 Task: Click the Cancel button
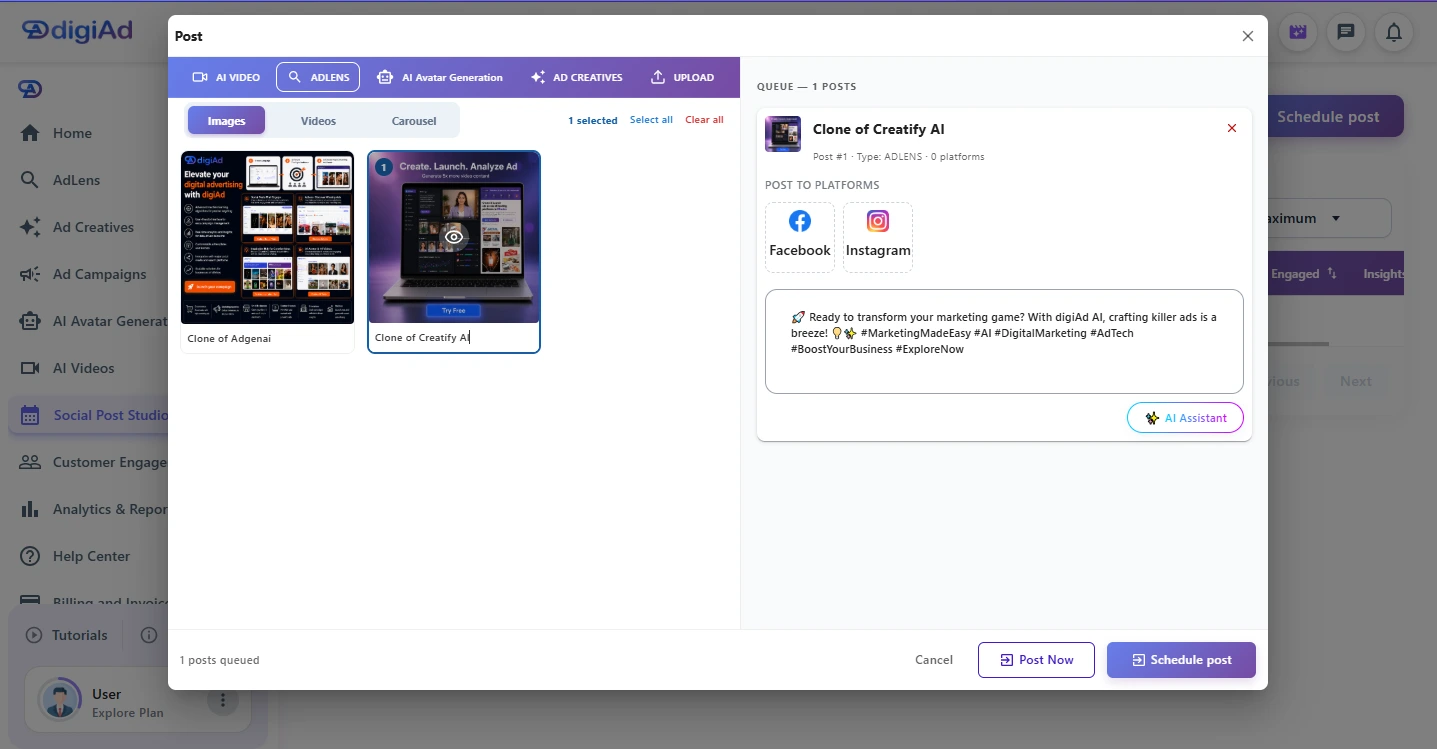click(x=934, y=660)
